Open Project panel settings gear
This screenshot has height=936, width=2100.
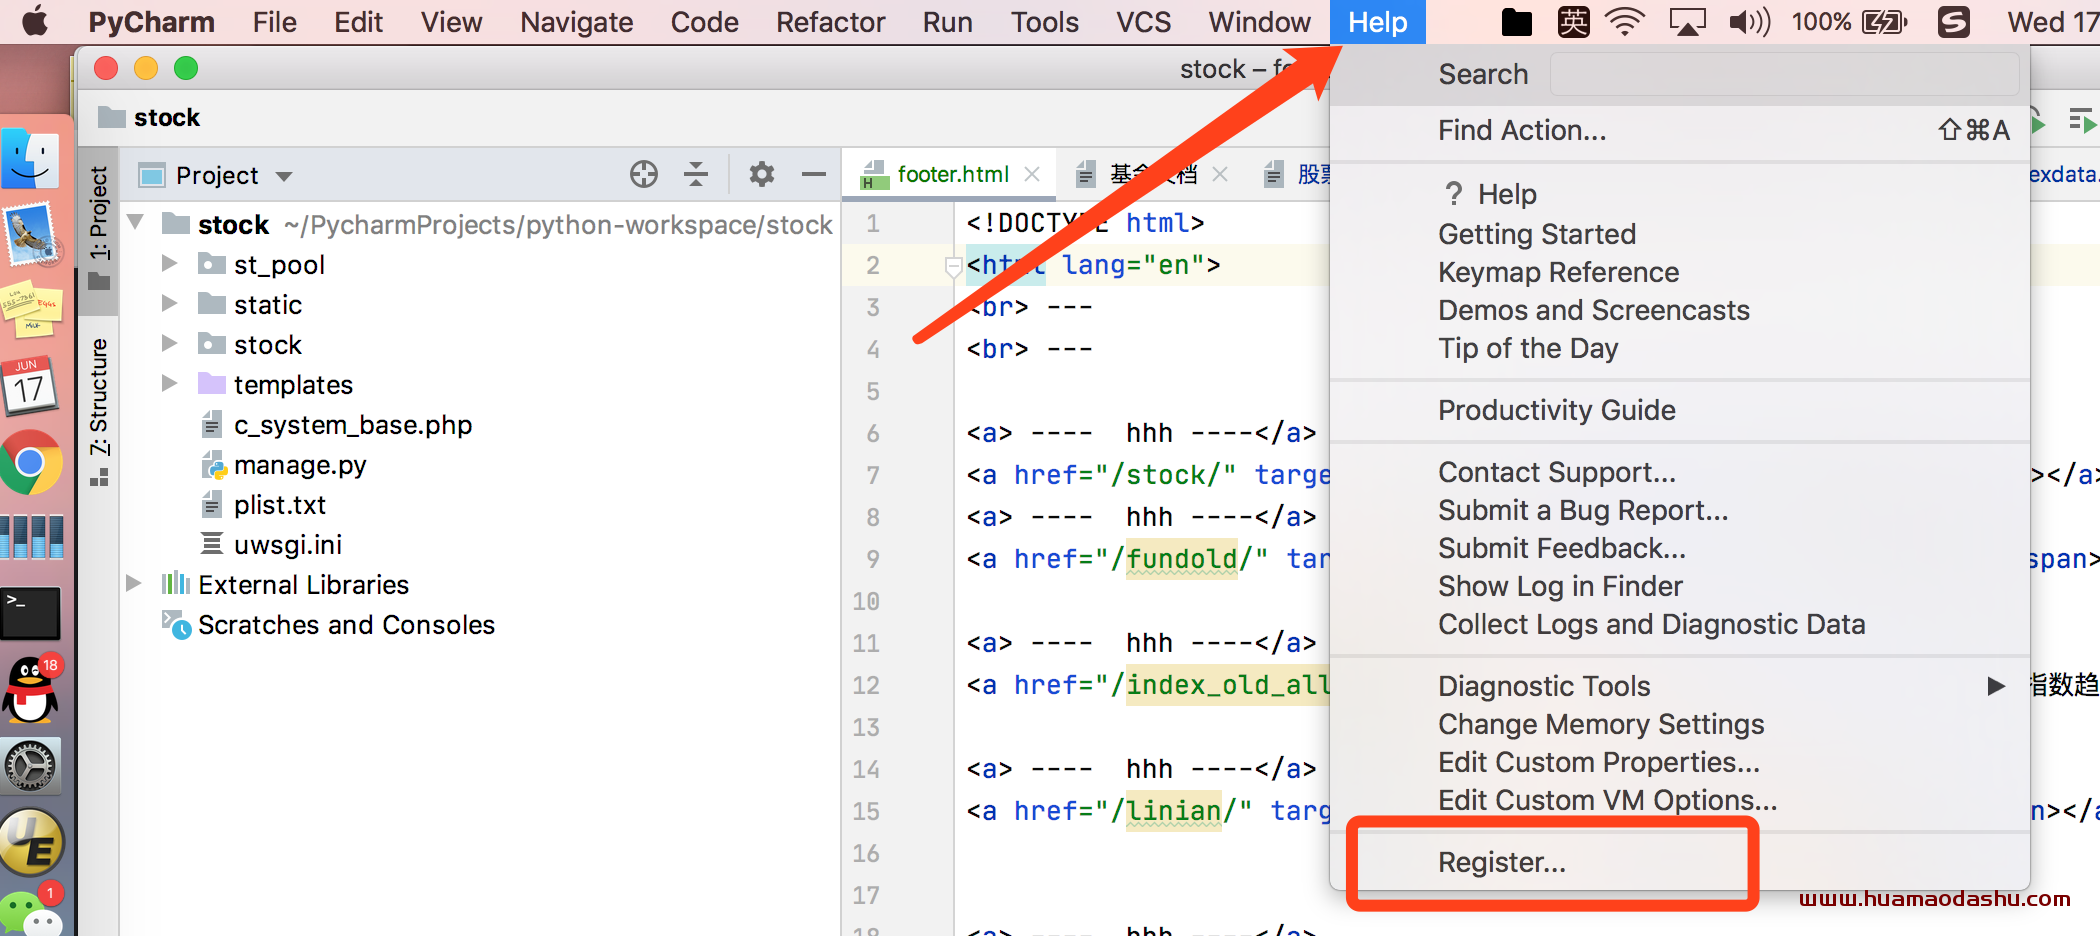[x=762, y=174]
